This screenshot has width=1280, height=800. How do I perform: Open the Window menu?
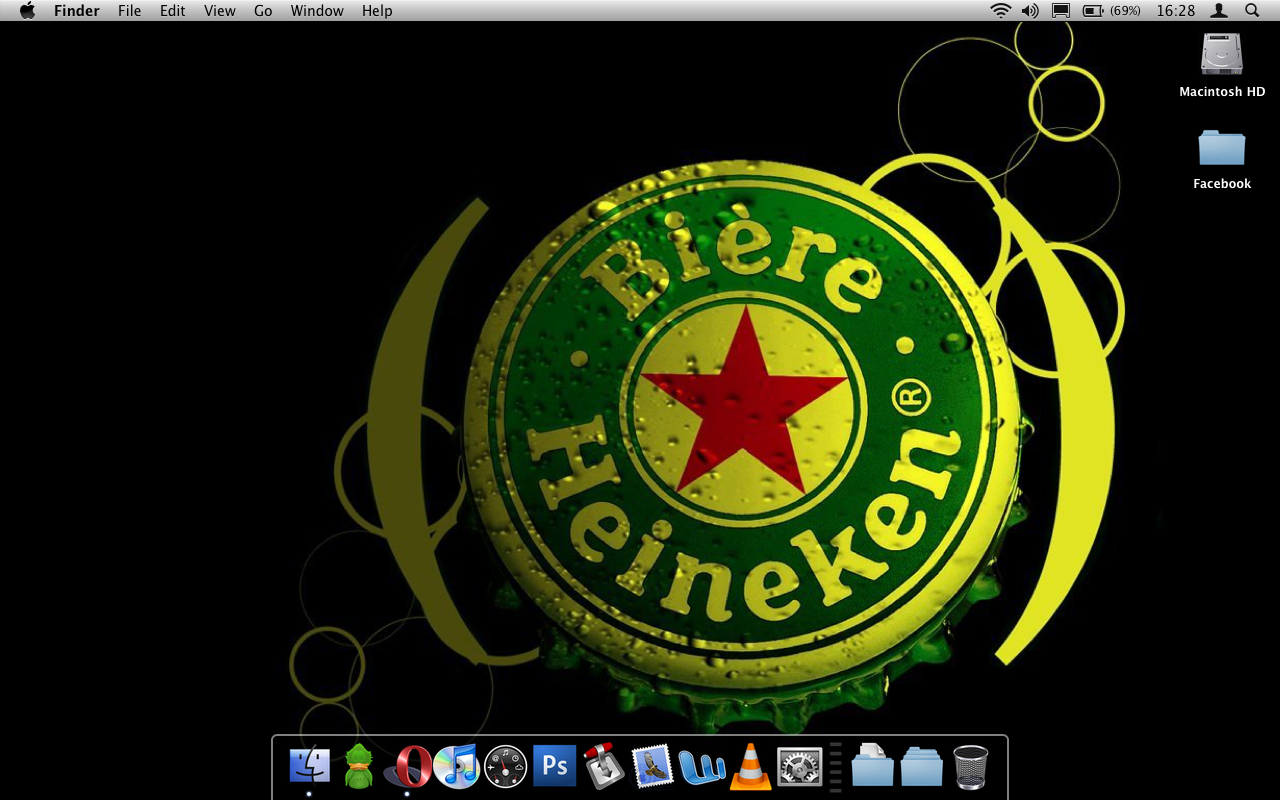click(x=317, y=10)
